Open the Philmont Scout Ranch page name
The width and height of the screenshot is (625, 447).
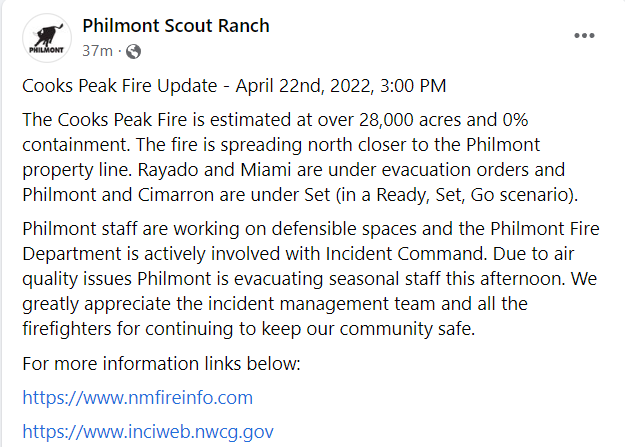coord(176,26)
